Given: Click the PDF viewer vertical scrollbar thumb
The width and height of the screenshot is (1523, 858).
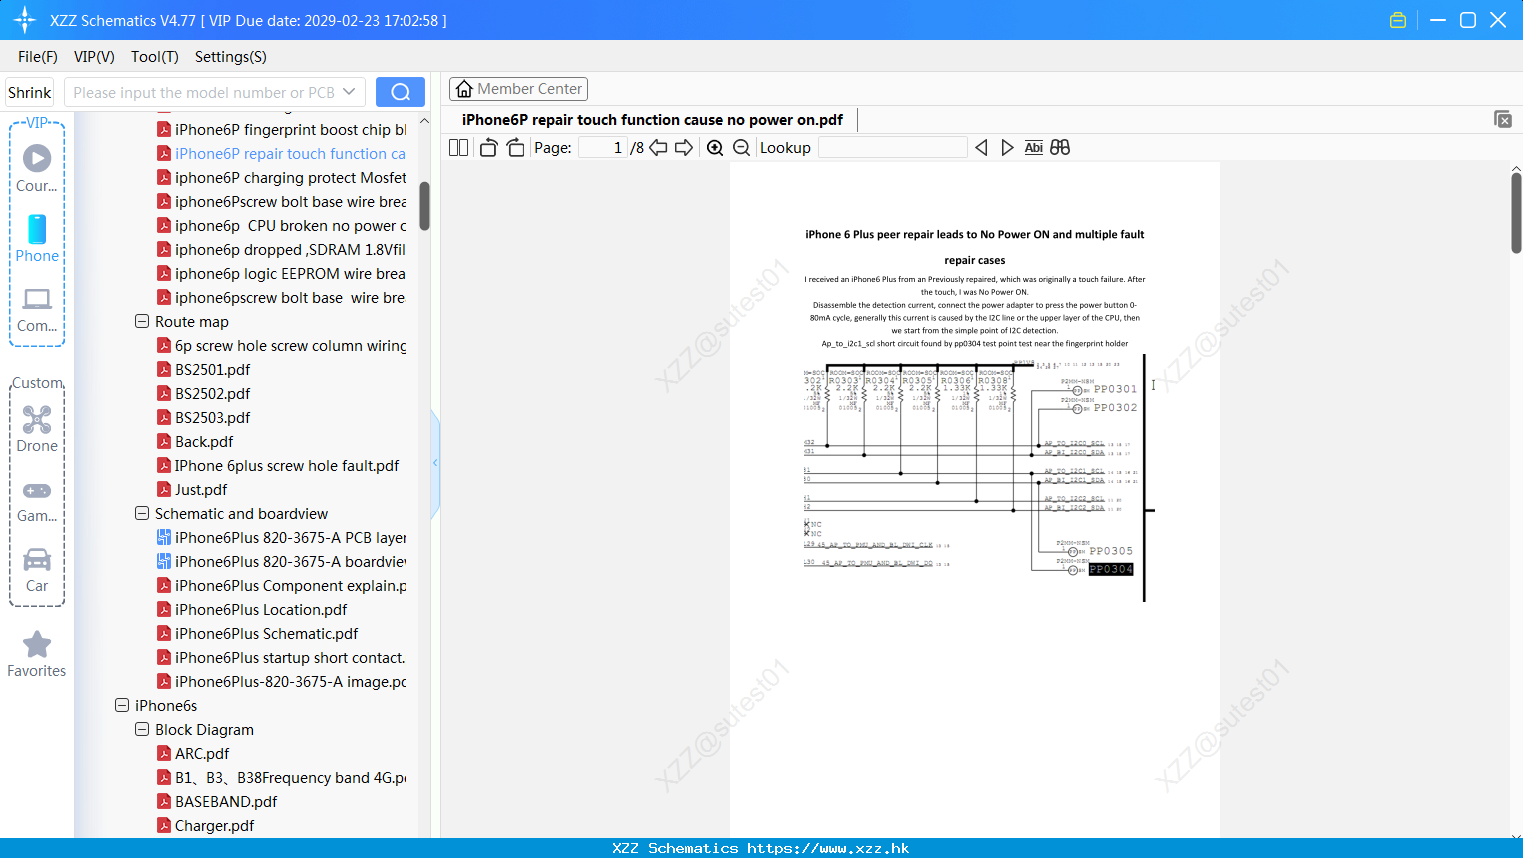Looking at the screenshot, I should (x=1516, y=213).
